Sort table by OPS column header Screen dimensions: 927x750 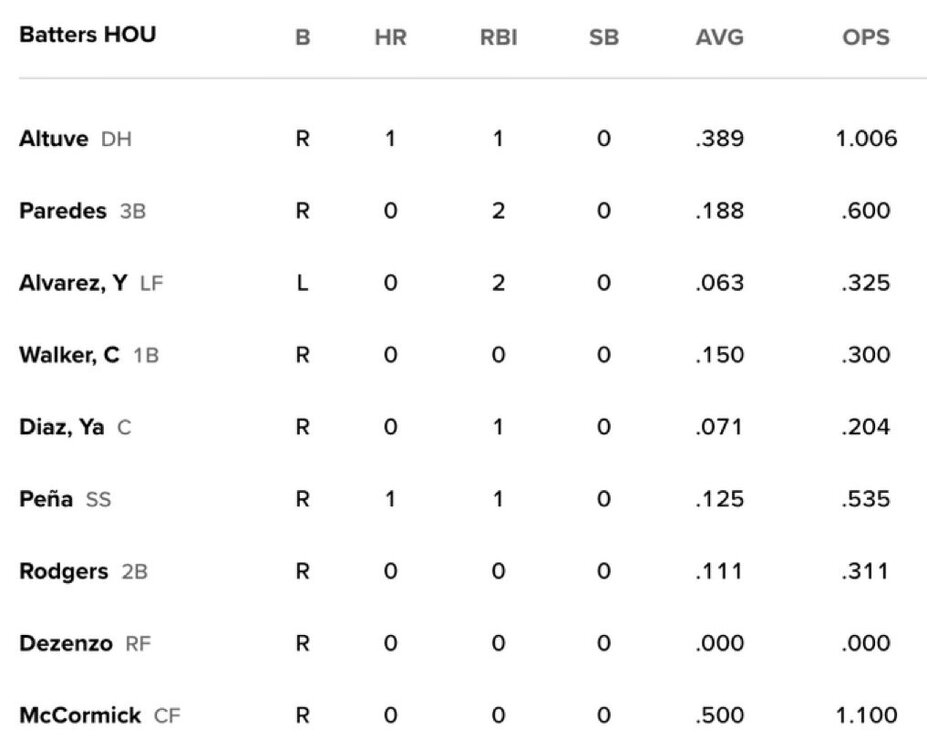click(x=866, y=38)
